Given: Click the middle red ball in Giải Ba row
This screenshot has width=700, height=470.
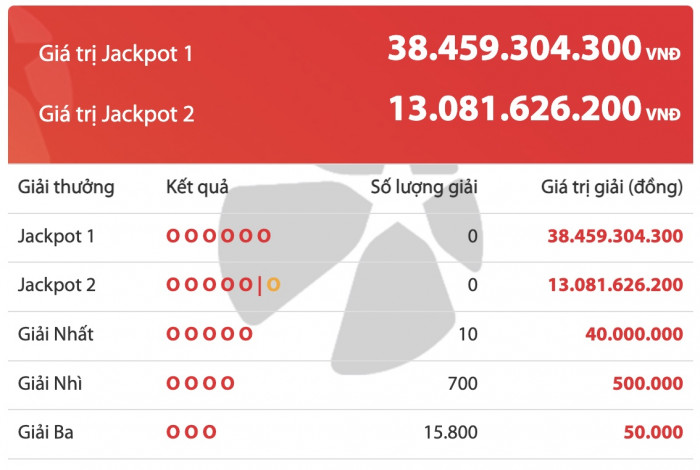Looking at the screenshot, I should 191,432.
